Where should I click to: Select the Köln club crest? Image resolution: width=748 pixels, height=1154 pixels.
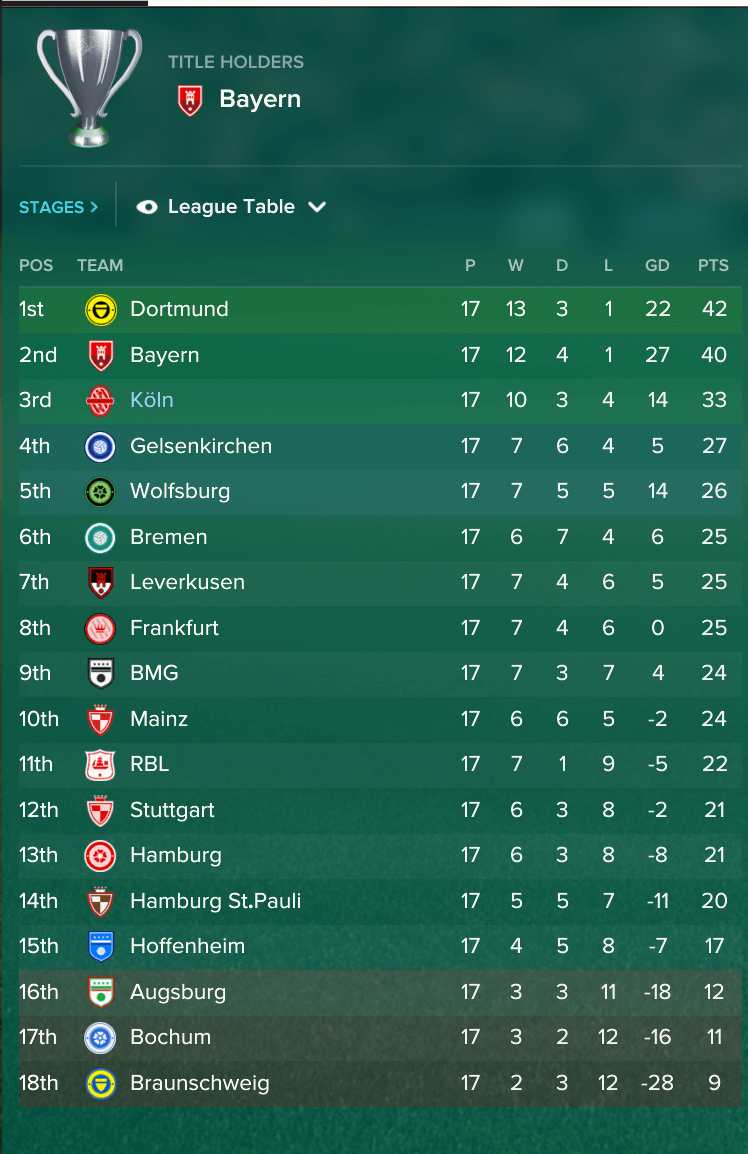click(x=100, y=400)
